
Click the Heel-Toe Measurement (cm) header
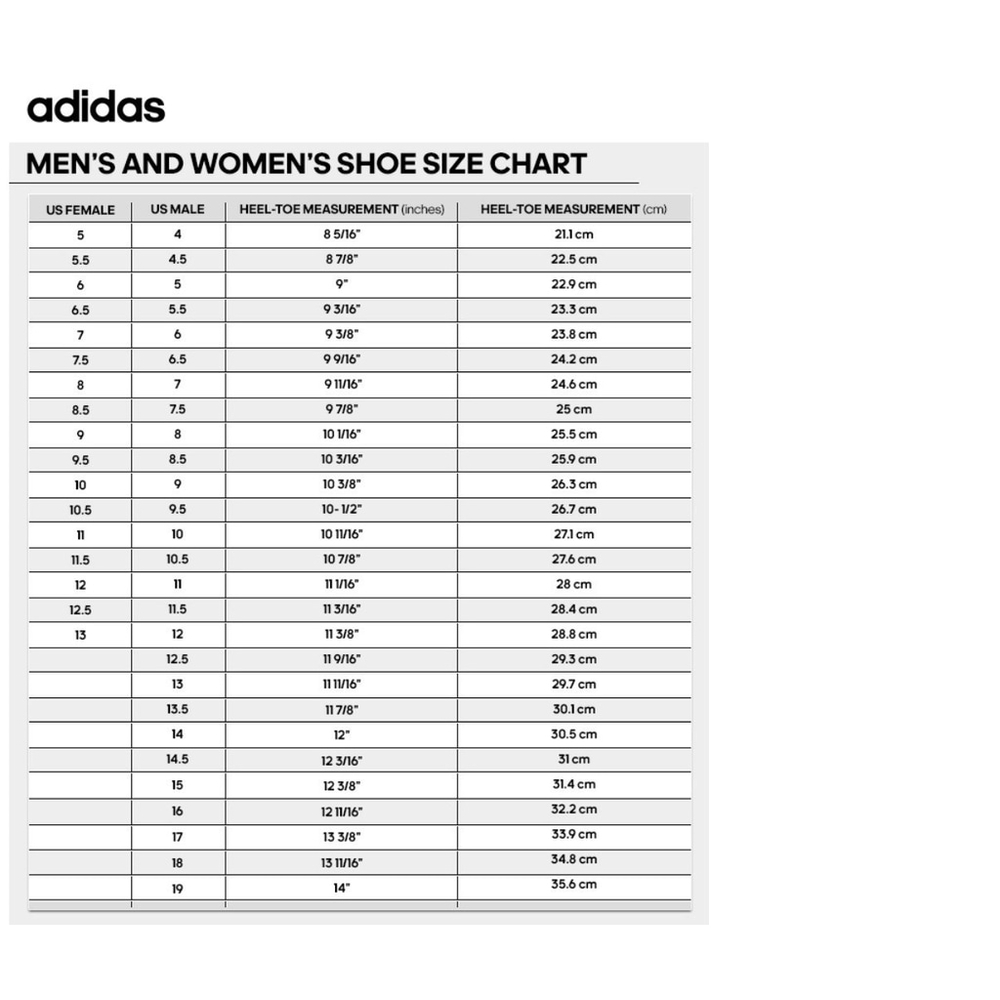click(x=574, y=209)
